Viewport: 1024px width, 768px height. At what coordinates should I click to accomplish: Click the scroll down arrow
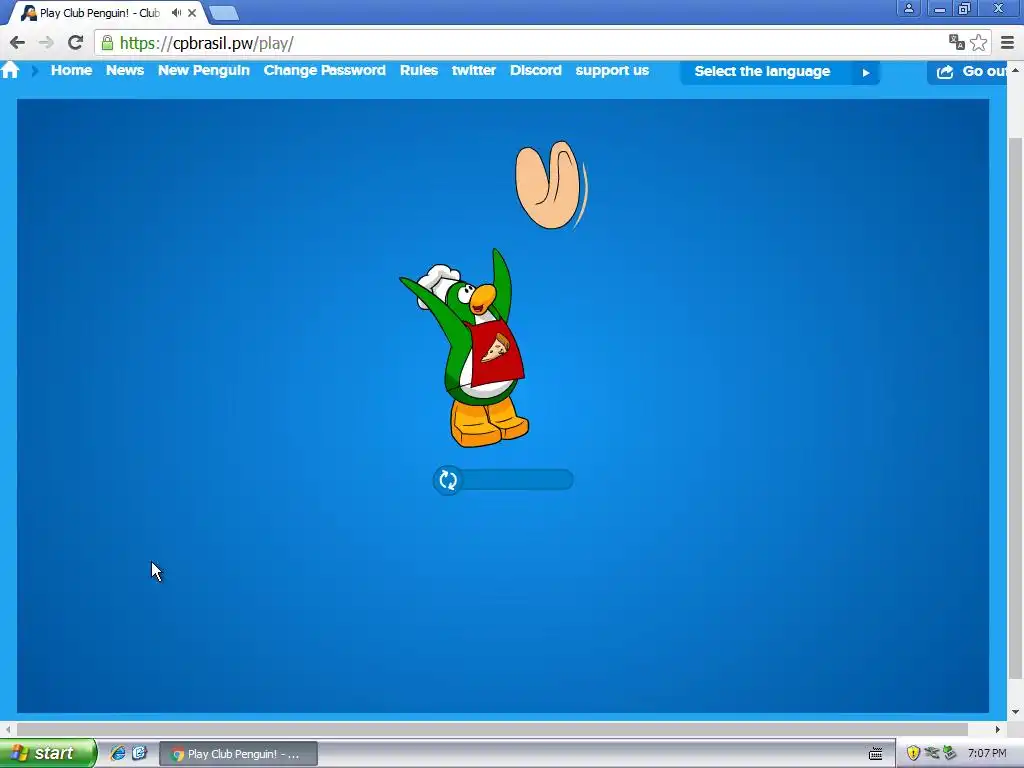[x=1015, y=712]
